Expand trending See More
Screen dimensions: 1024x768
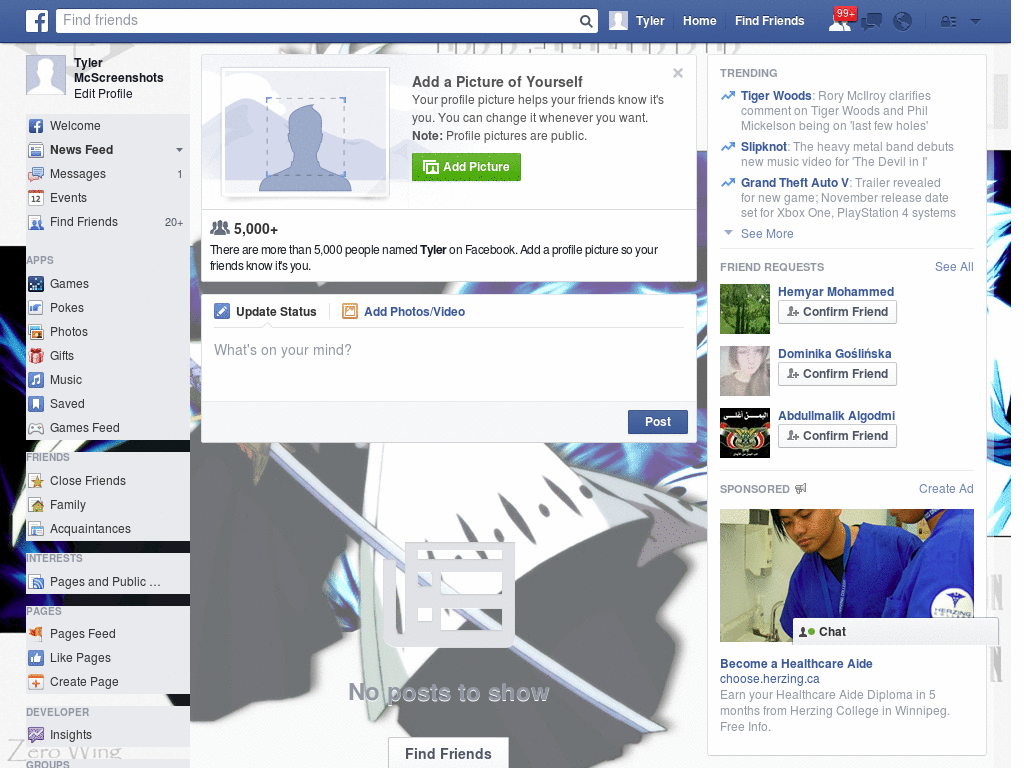[767, 234]
